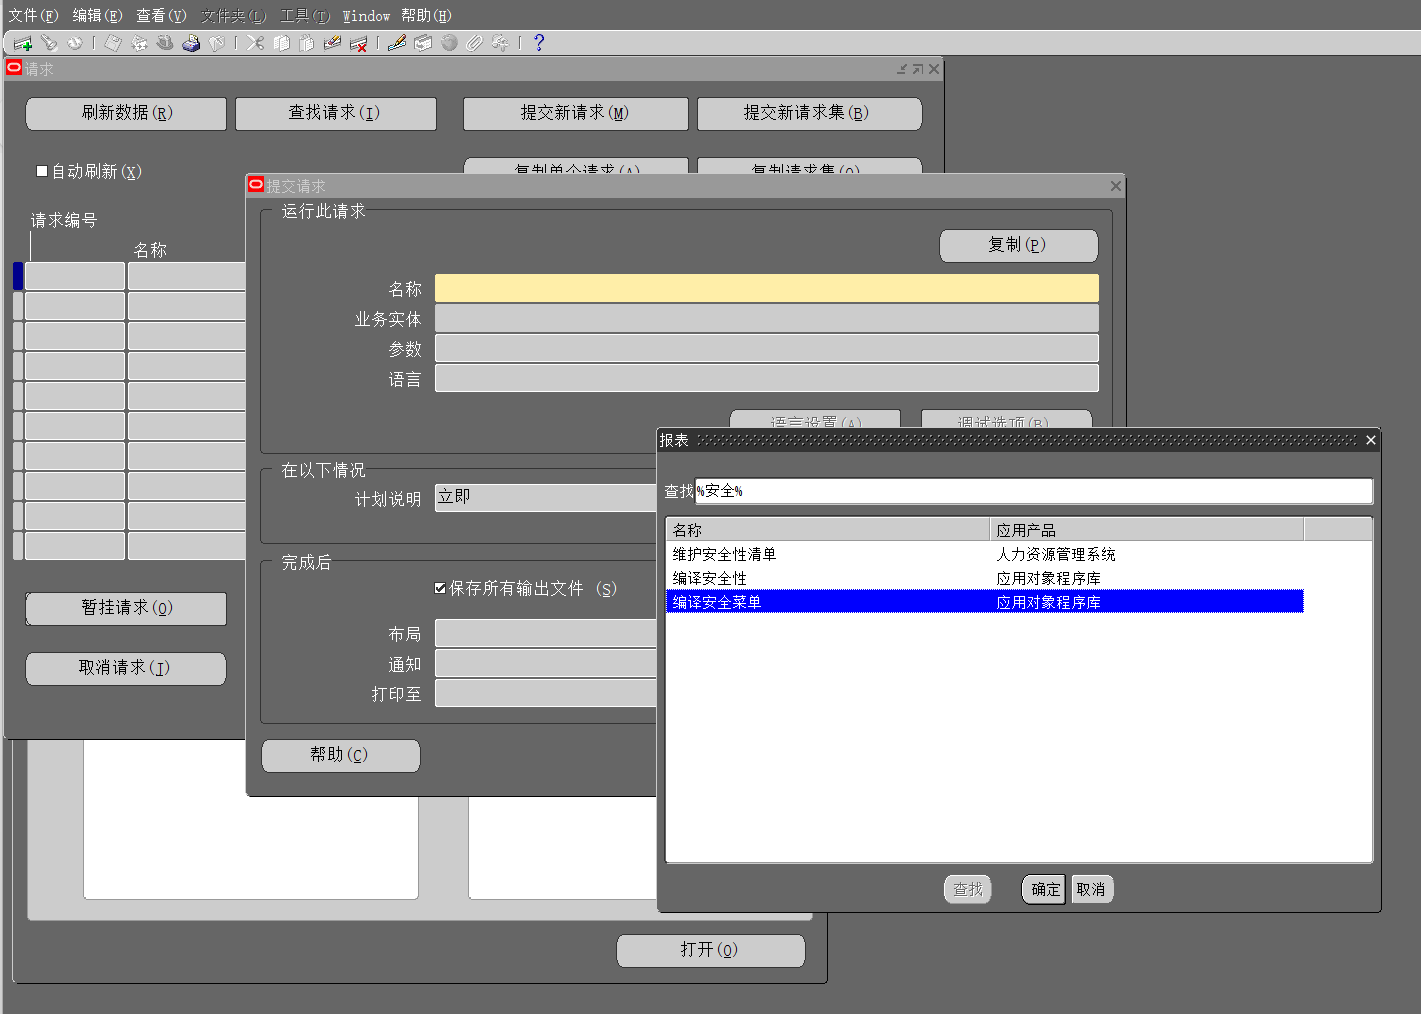Click the Find flashlight toolbar icon
Viewport: 1421px width, 1014px height.
tap(49, 43)
